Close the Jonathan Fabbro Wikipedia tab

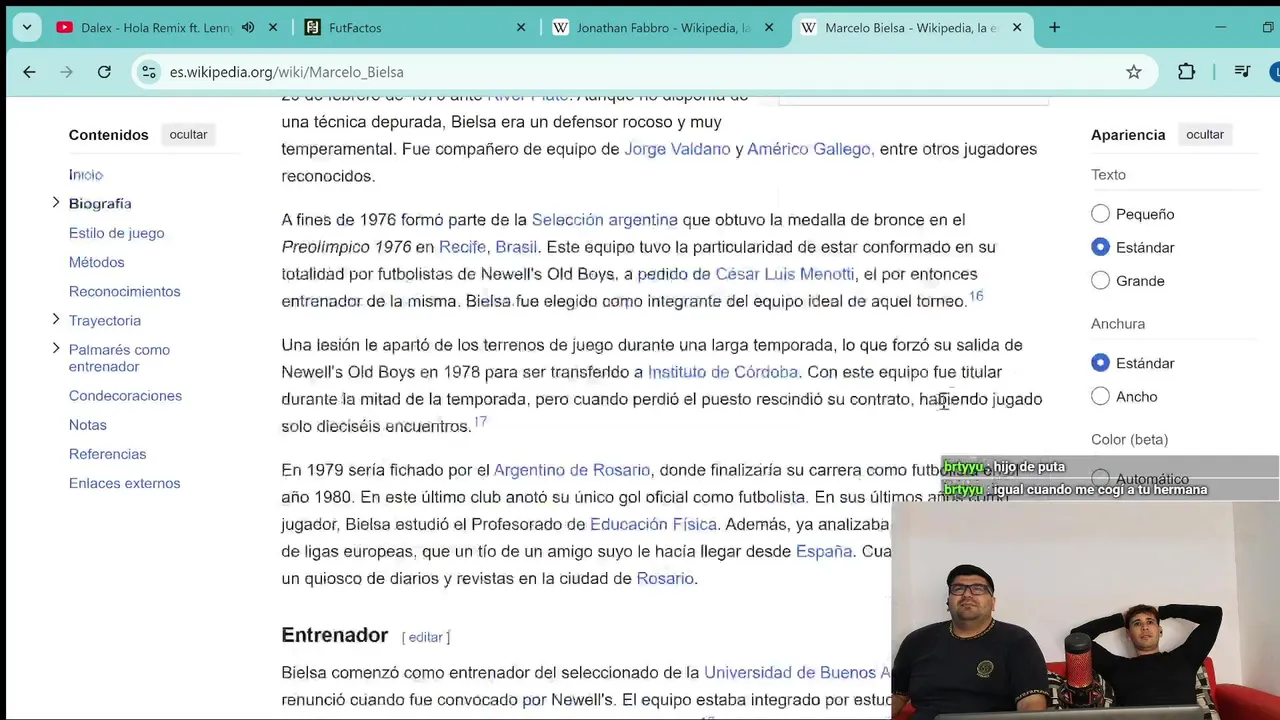point(769,28)
